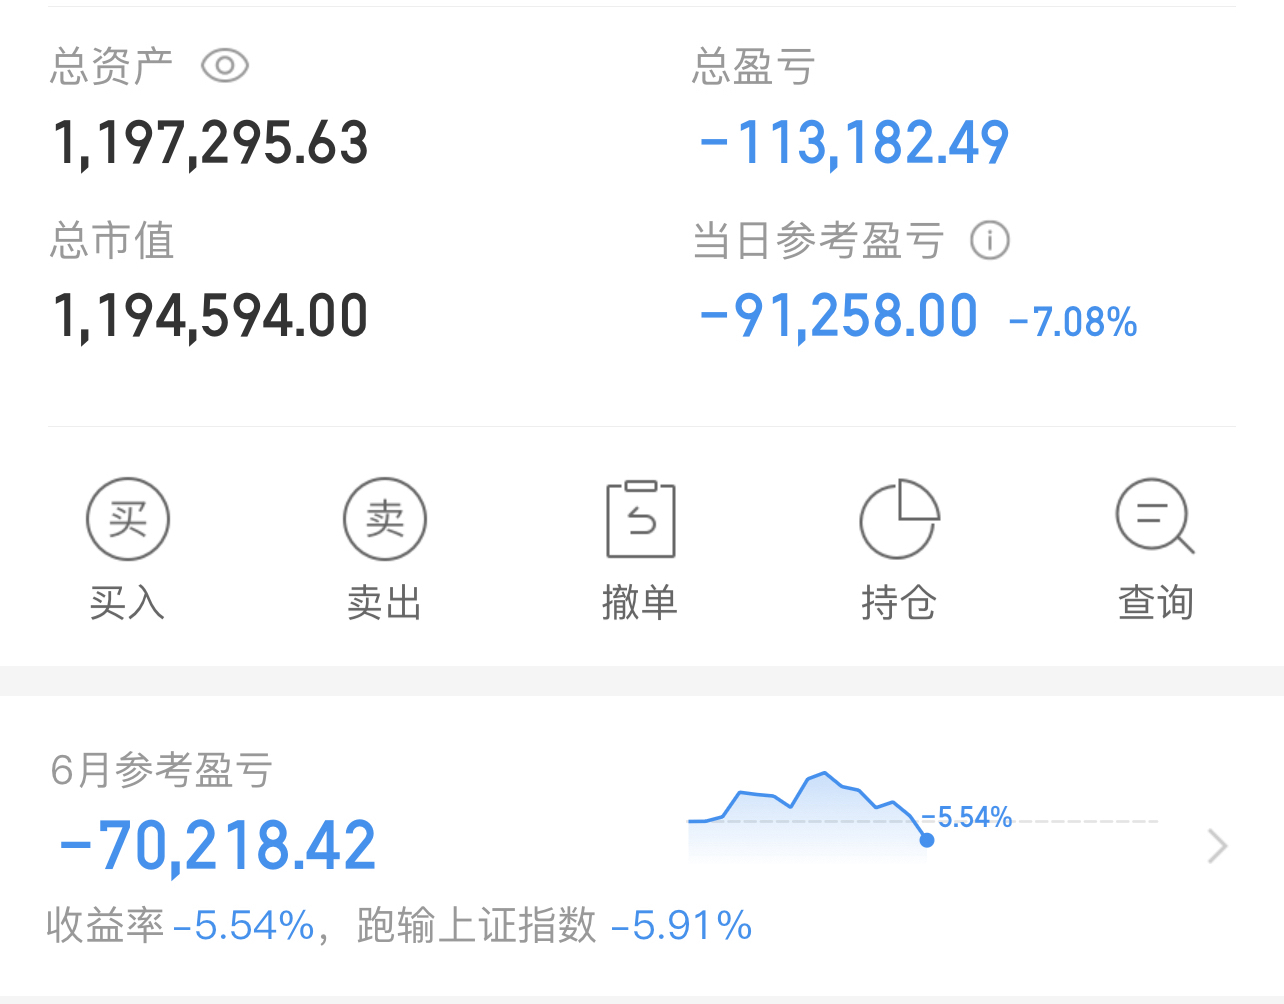Choose the 持仓 label
1284x1004 pixels.
[898, 603]
